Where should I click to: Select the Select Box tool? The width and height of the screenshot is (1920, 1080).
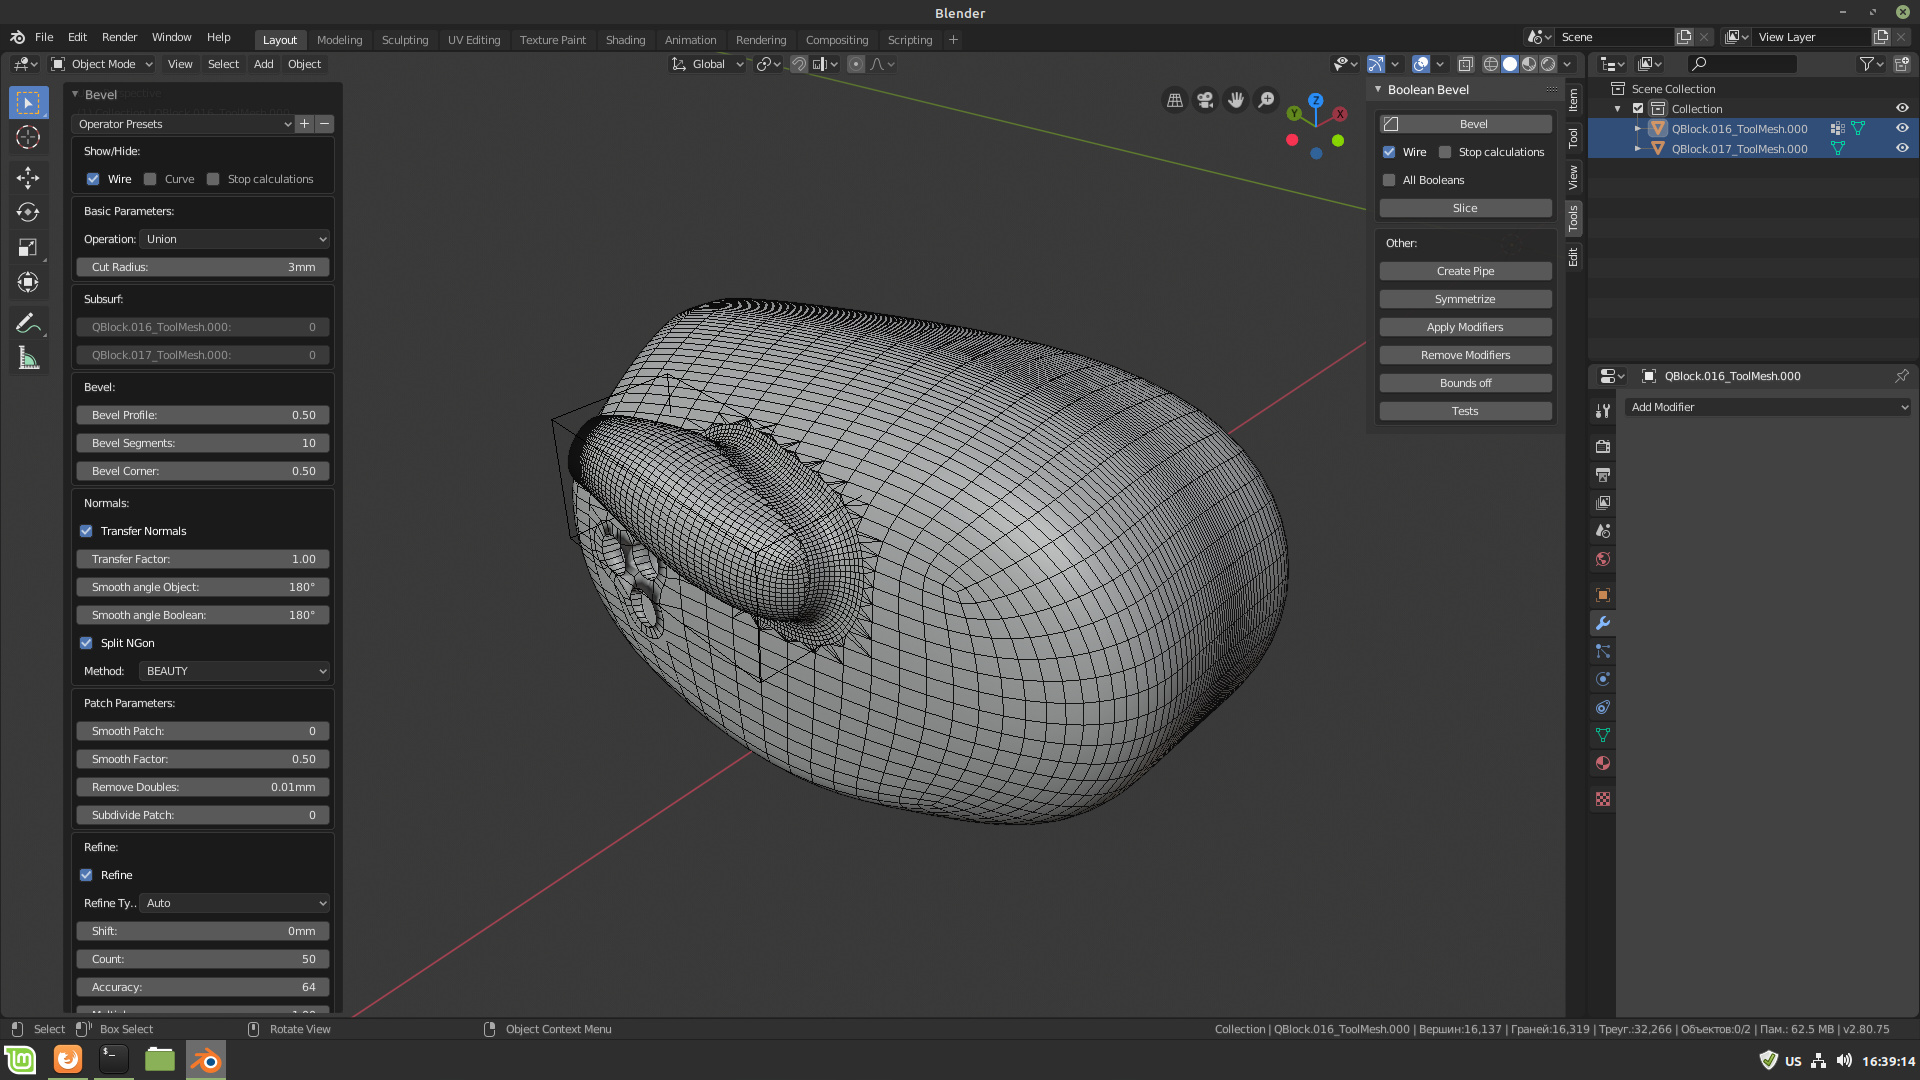(x=28, y=103)
